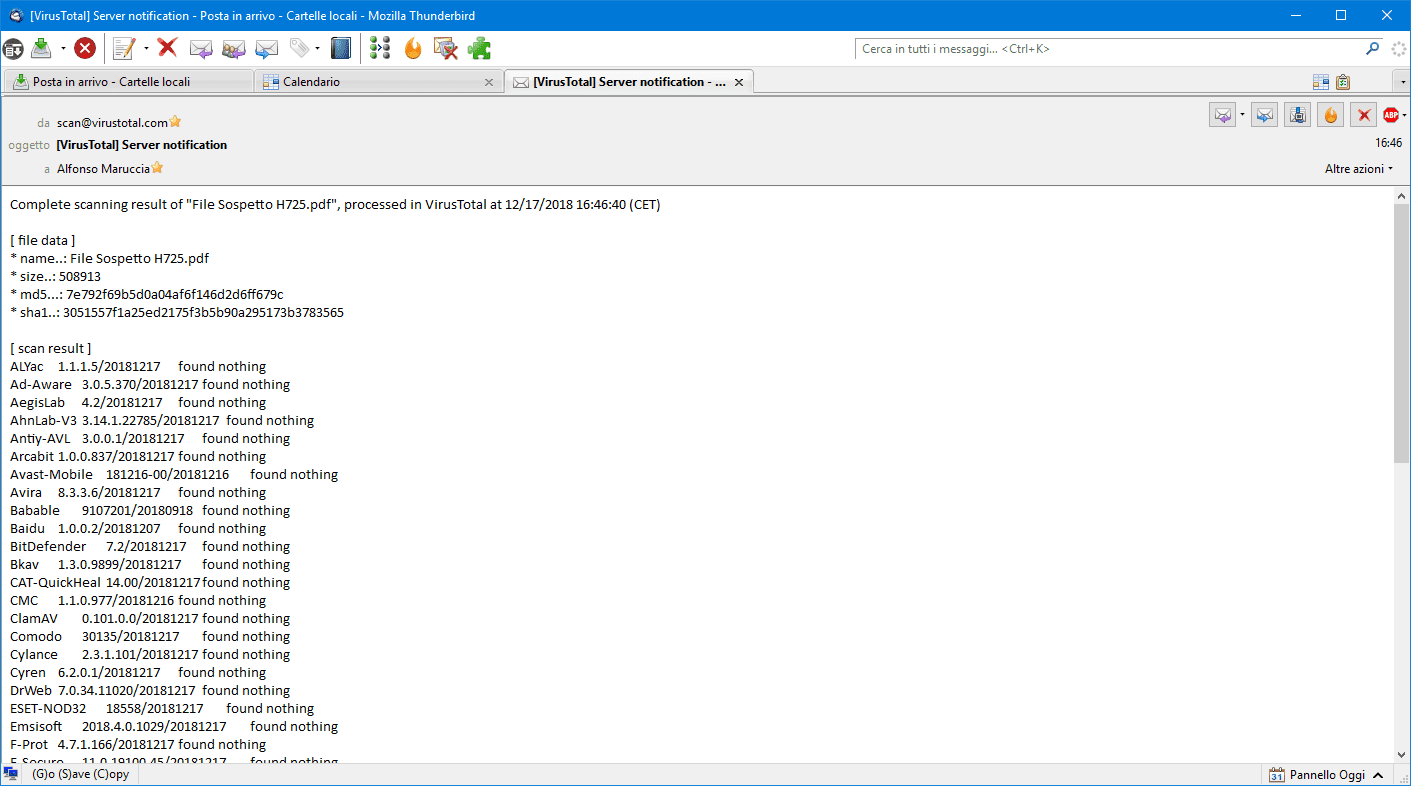Open the Altre azioni menu
1411x786 pixels.
(1359, 169)
